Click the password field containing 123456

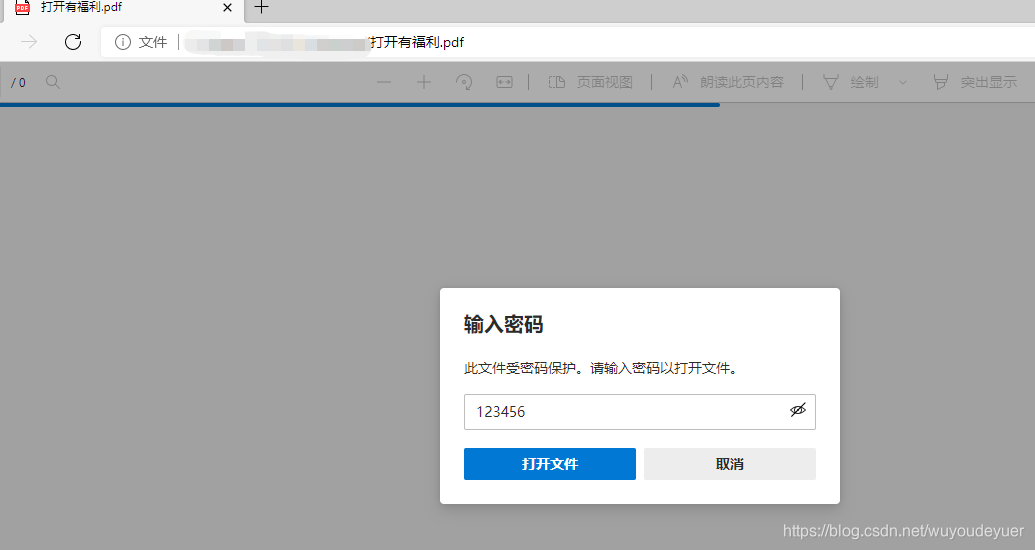640,412
